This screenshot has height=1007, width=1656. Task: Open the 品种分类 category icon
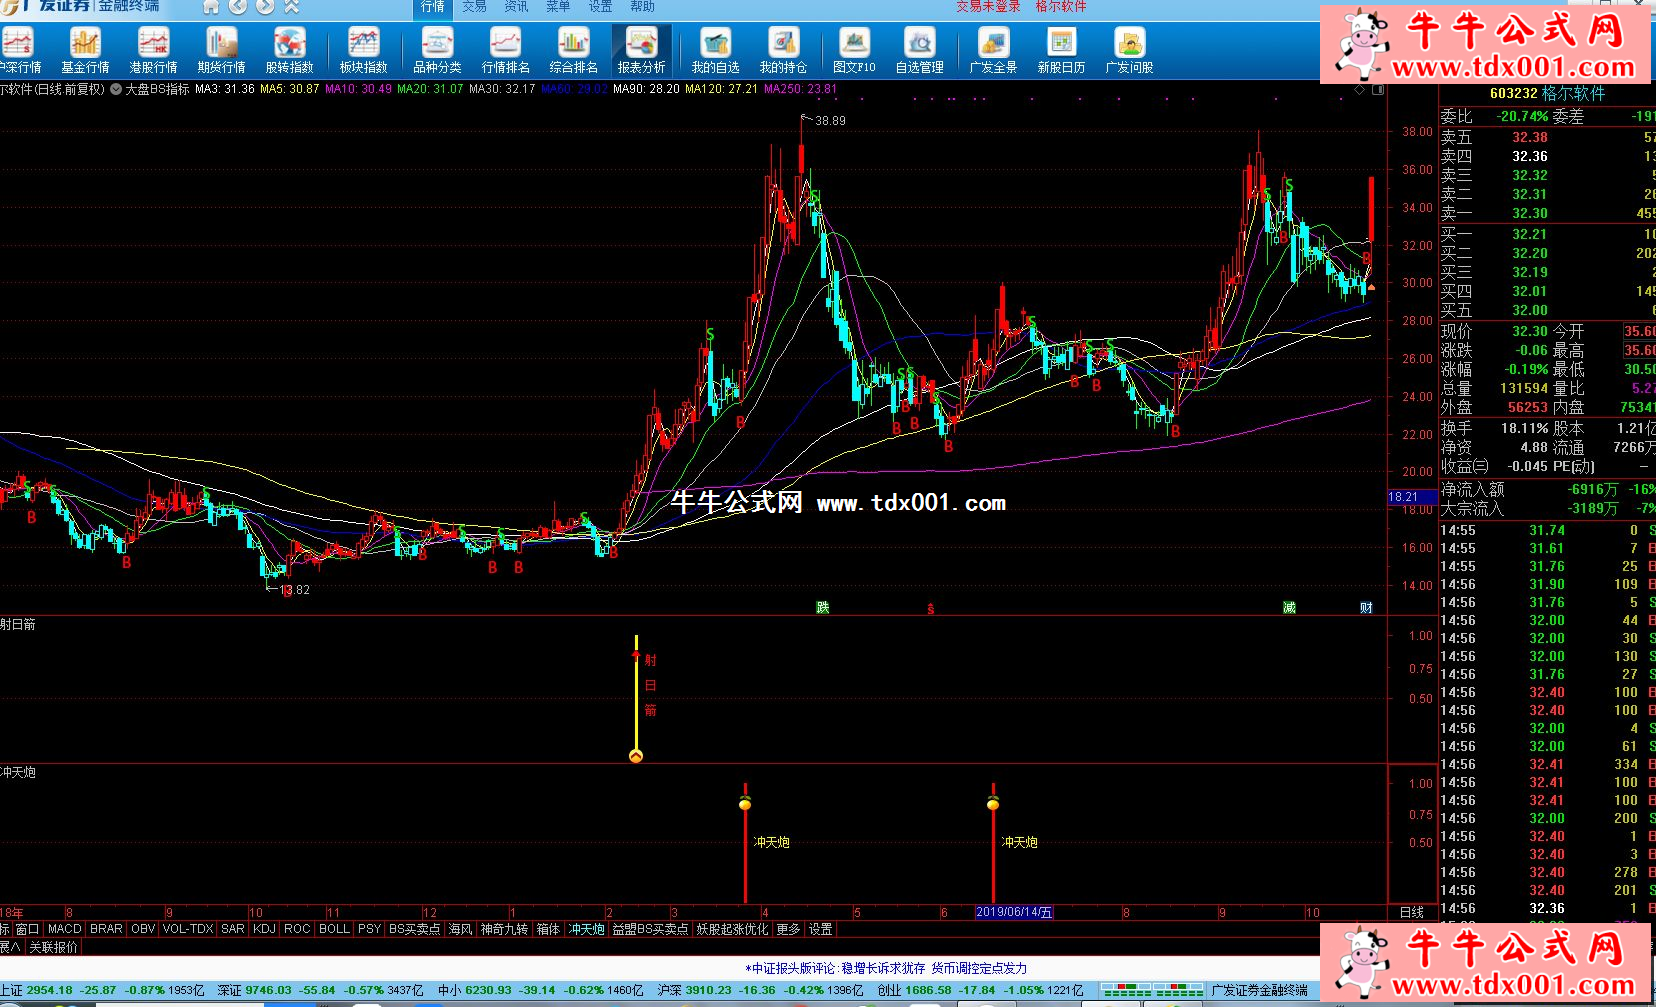(437, 51)
